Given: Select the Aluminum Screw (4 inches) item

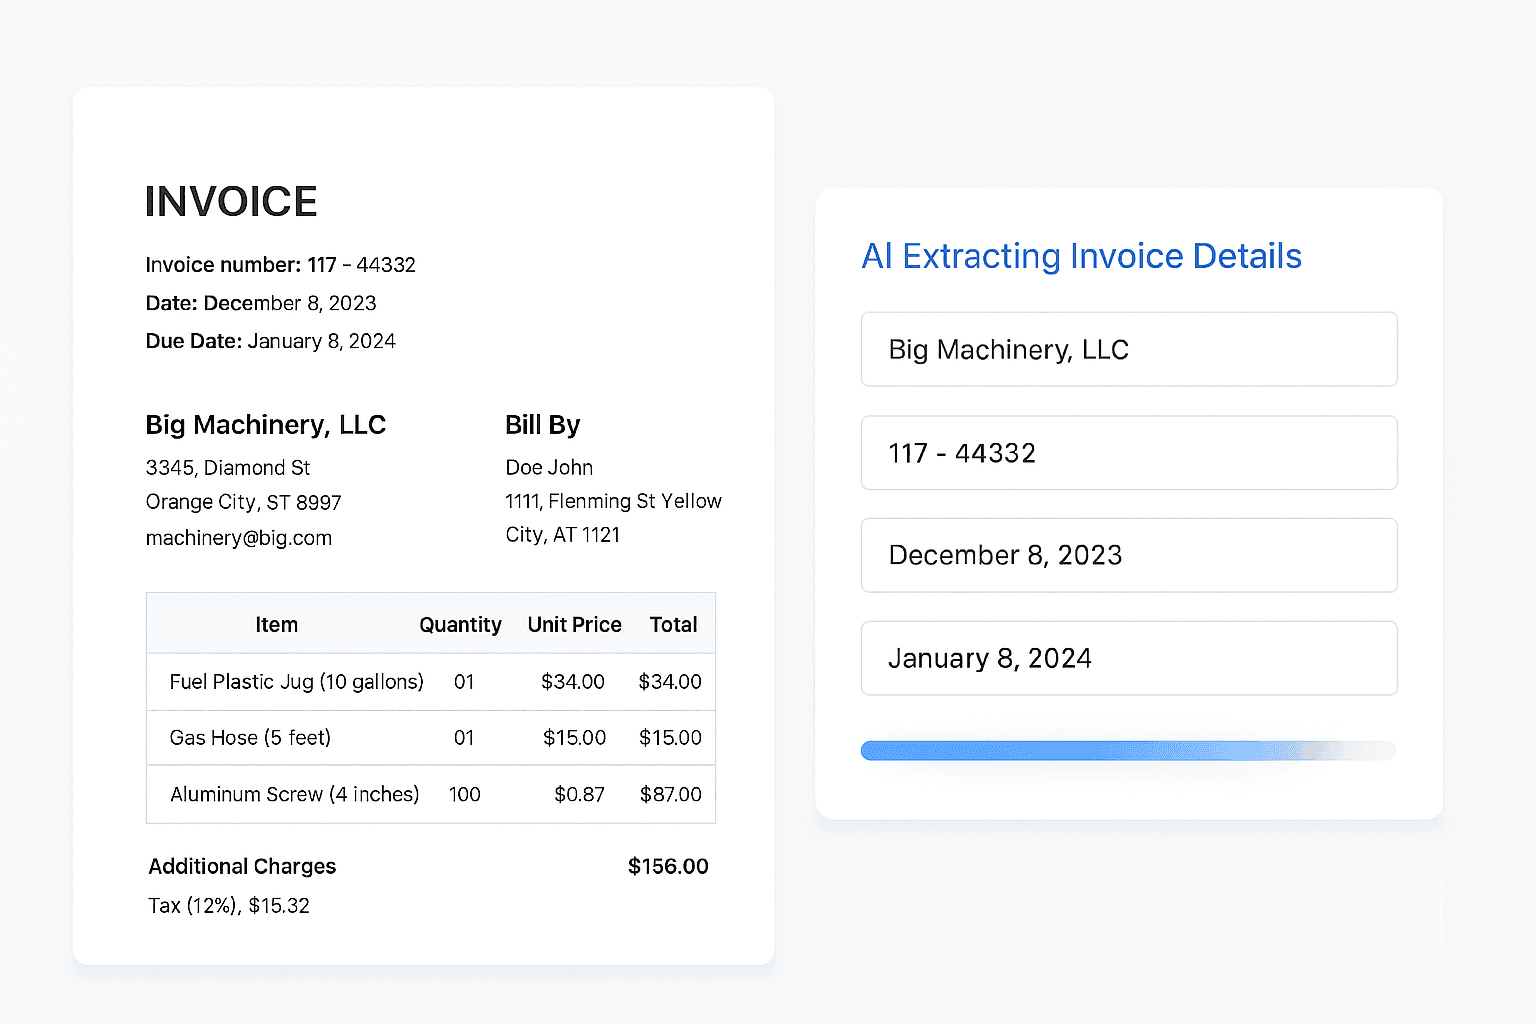Looking at the screenshot, I should [294, 795].
